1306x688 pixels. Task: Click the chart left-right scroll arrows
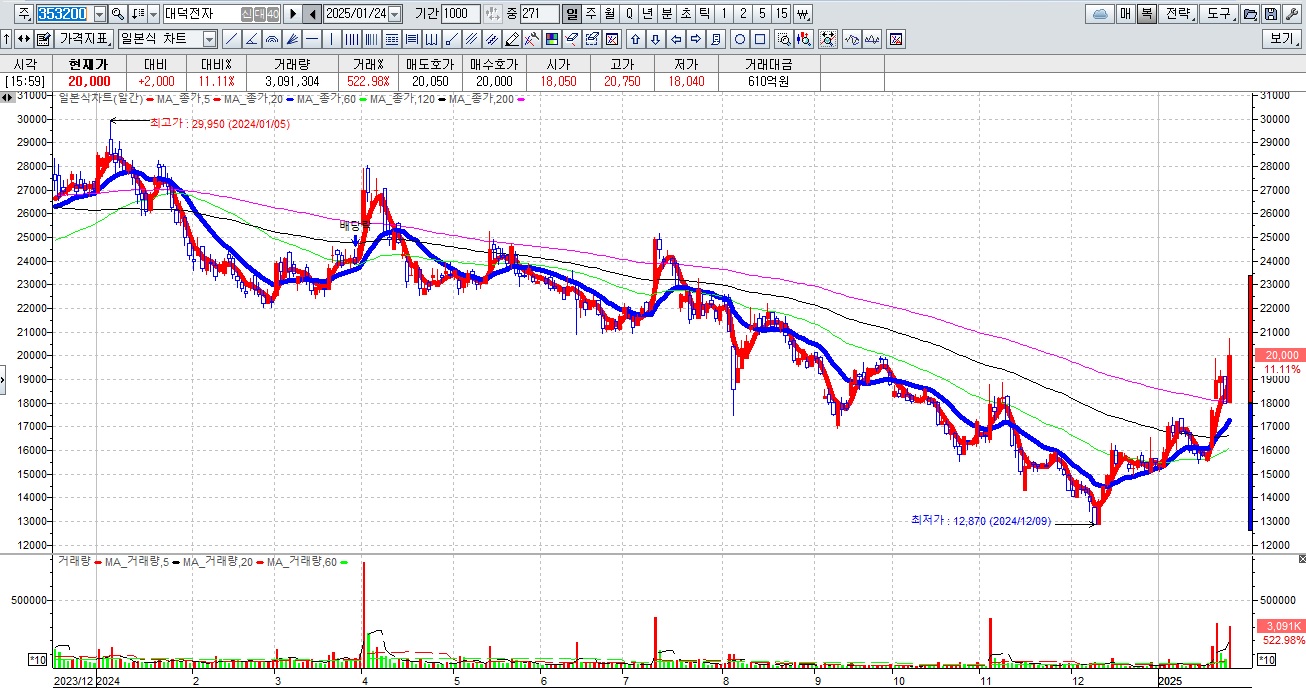coord(7,97)
